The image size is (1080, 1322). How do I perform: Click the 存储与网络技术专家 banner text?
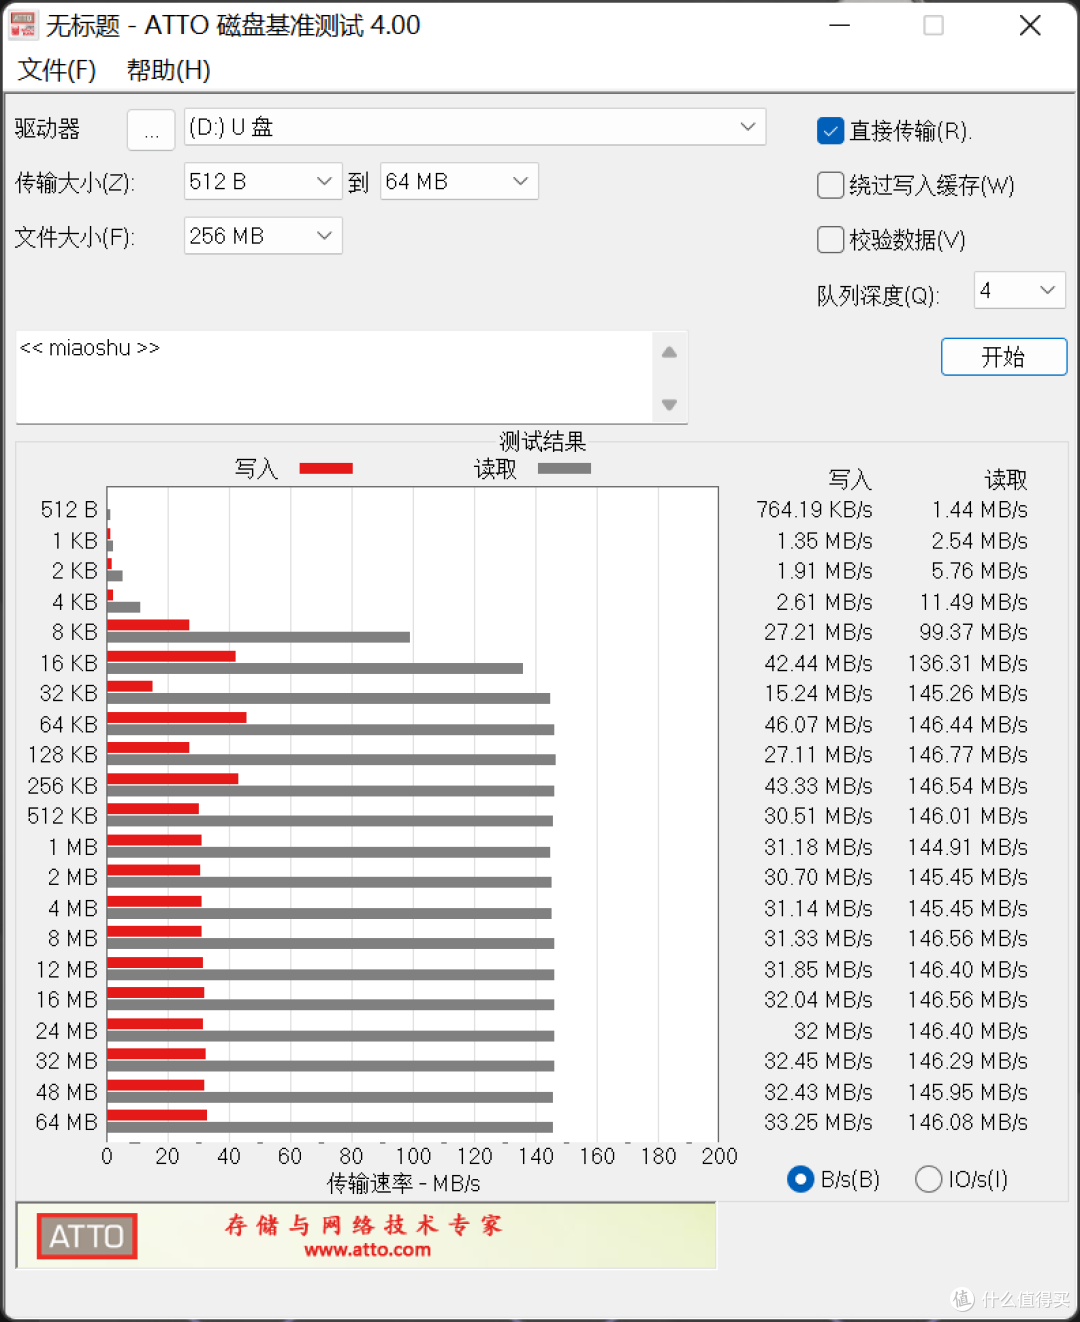point(364,1225)
